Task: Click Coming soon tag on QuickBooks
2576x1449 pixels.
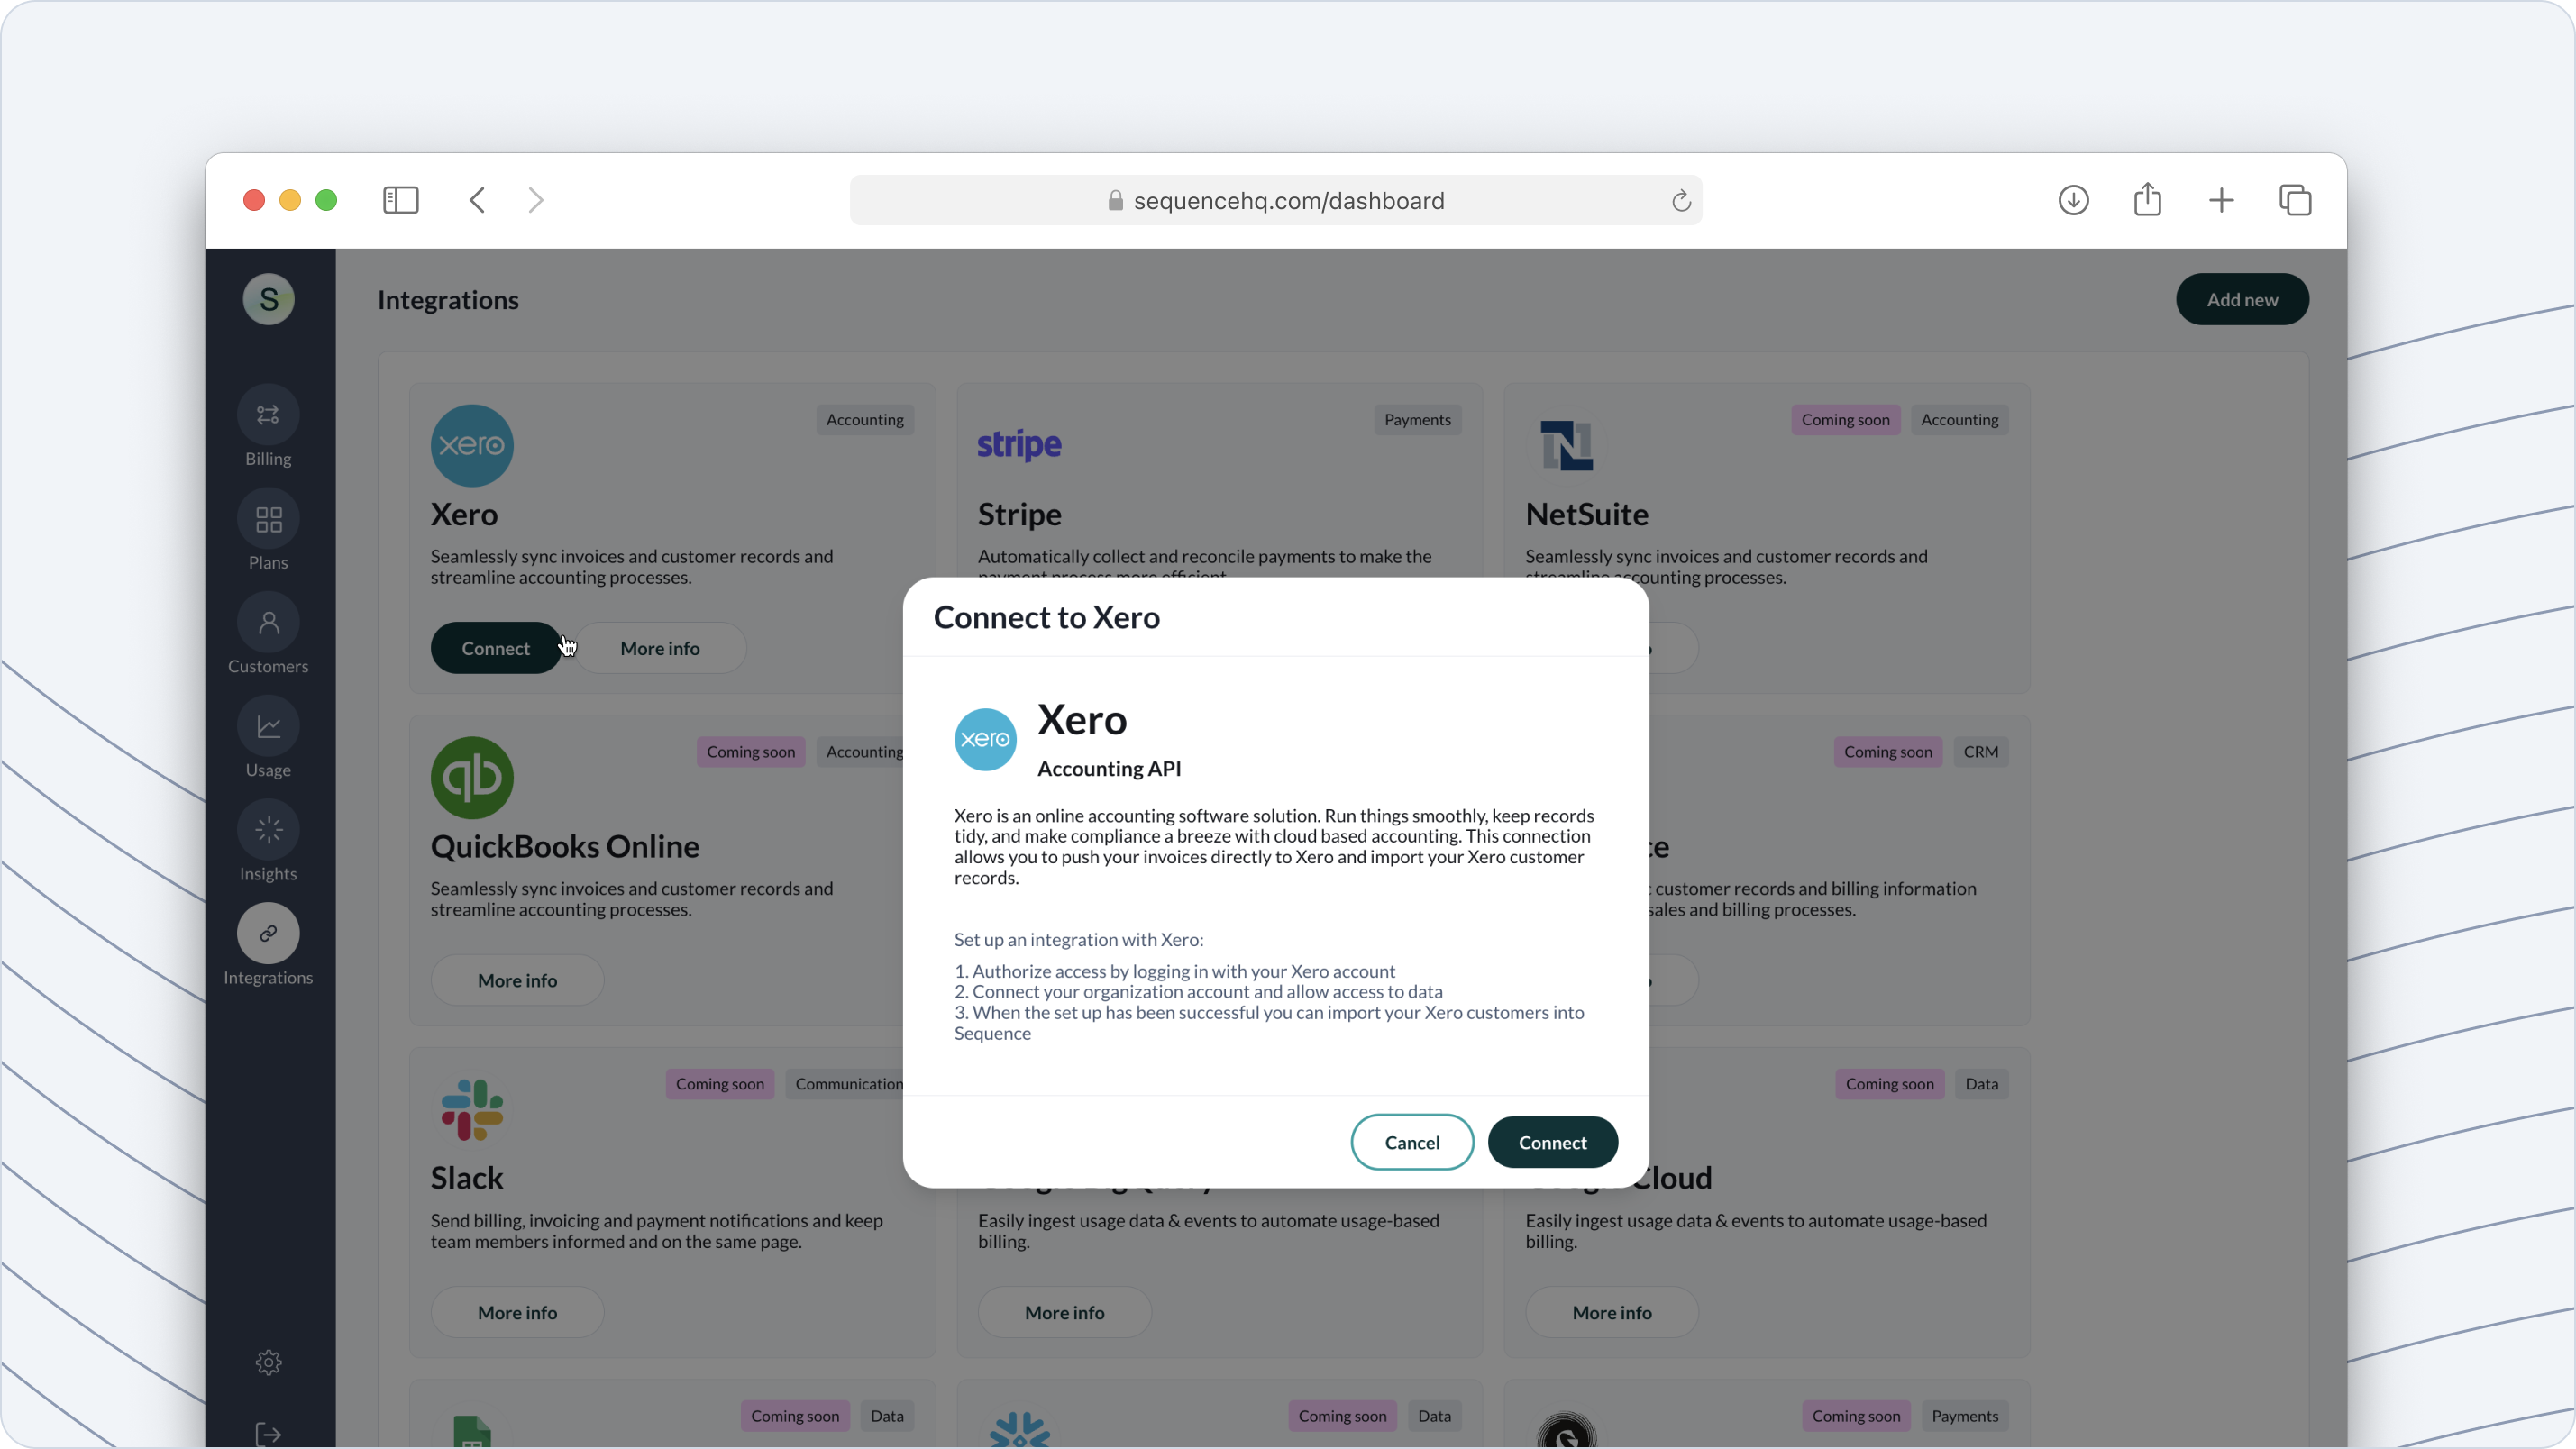Action: point(751,752)
